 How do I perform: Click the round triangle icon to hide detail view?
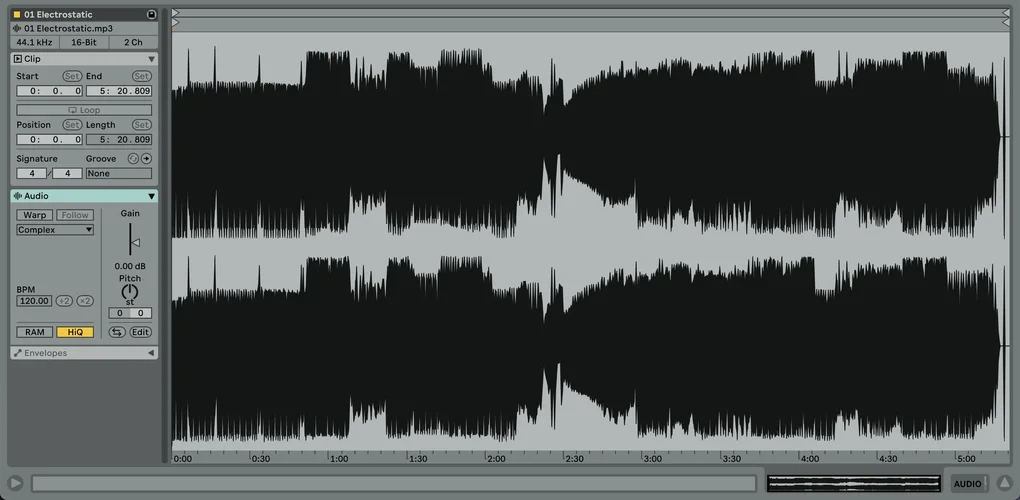coord(1004,483)
